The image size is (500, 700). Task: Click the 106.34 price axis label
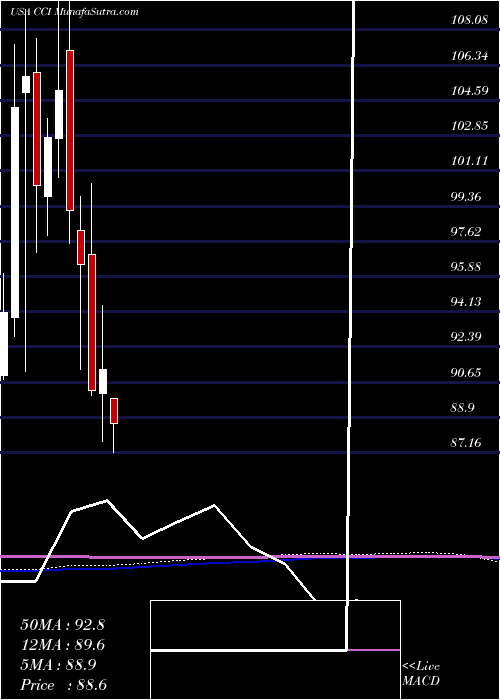coord(470,56)
